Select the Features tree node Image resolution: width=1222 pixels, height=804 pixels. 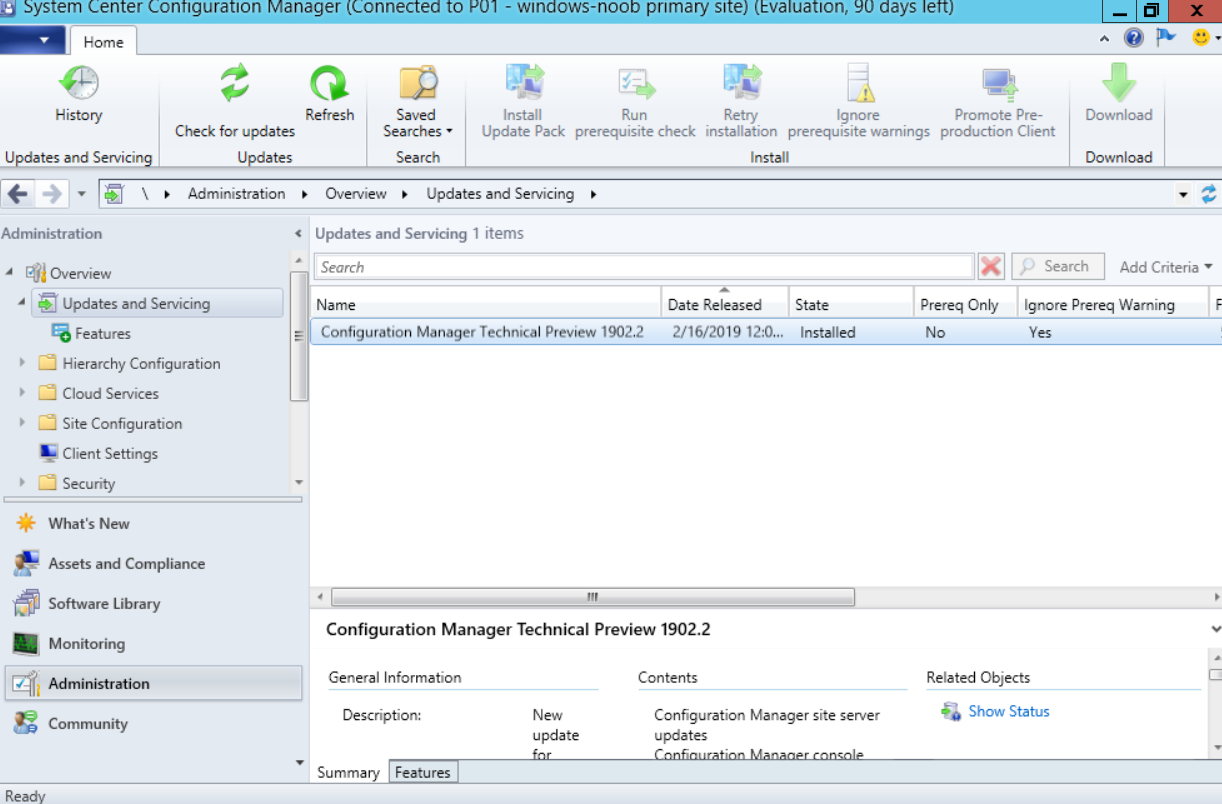click(x=102, y=334)
